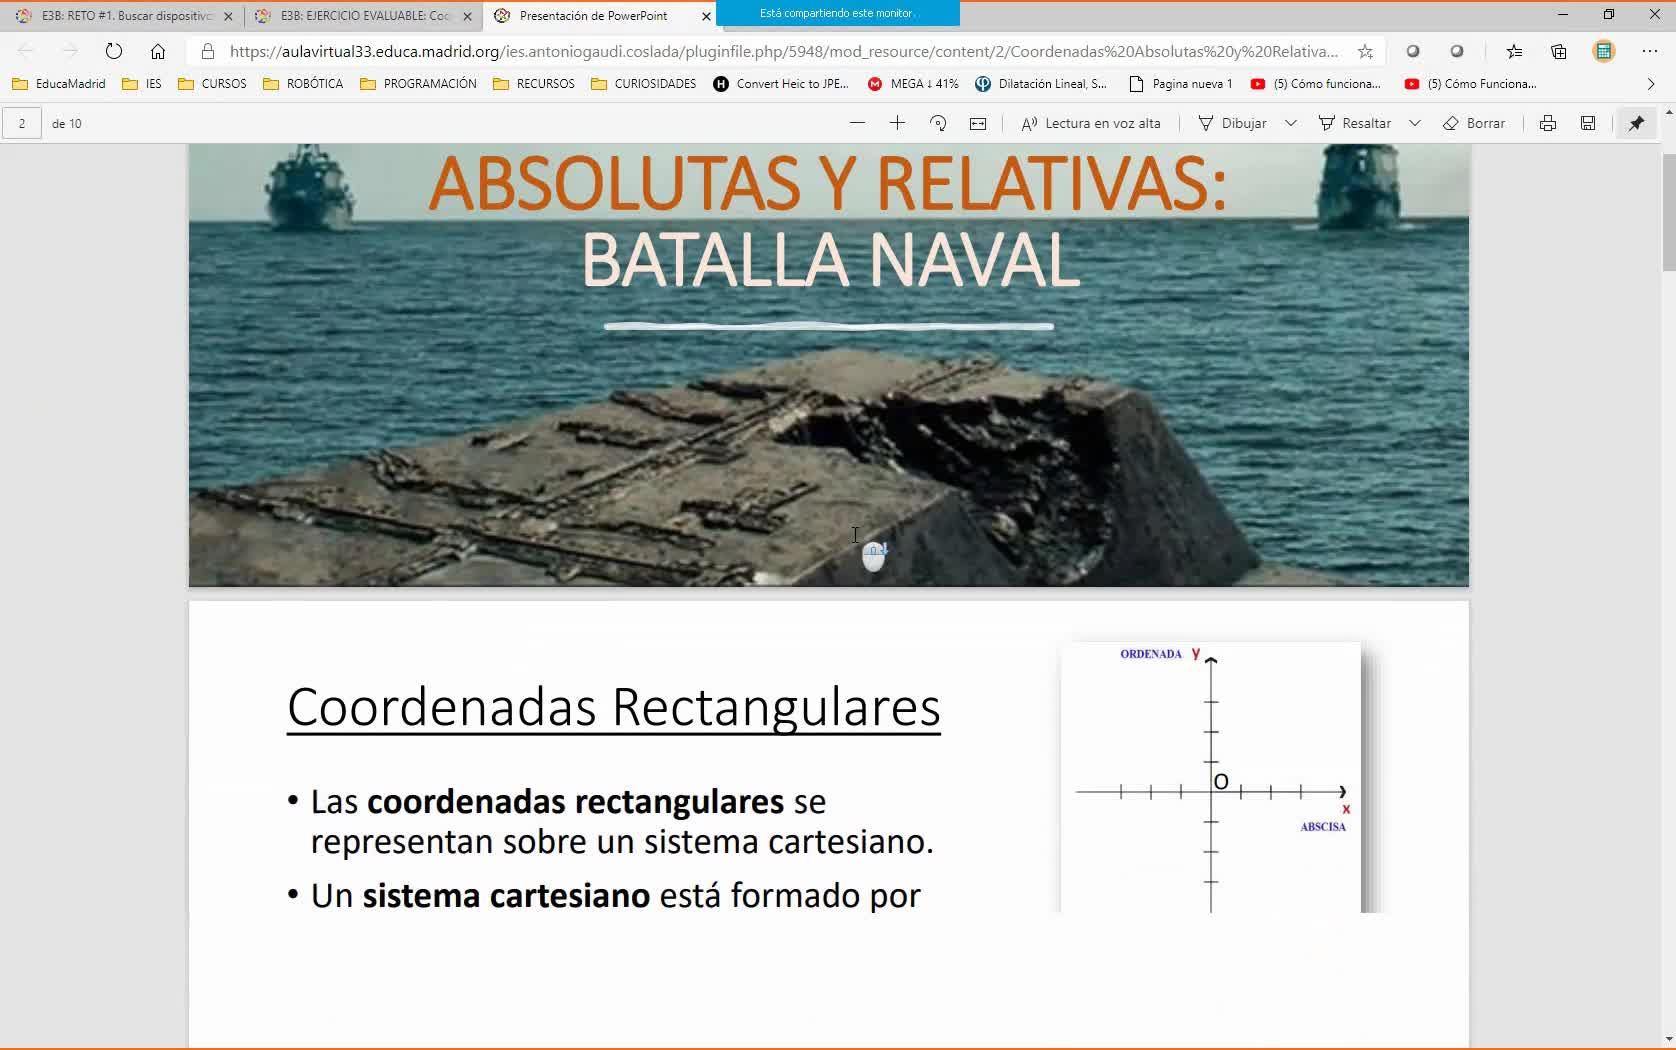Click the Cartesian axes diagram image
Screen dimensions: 1676x1050
coord(1211,777)
